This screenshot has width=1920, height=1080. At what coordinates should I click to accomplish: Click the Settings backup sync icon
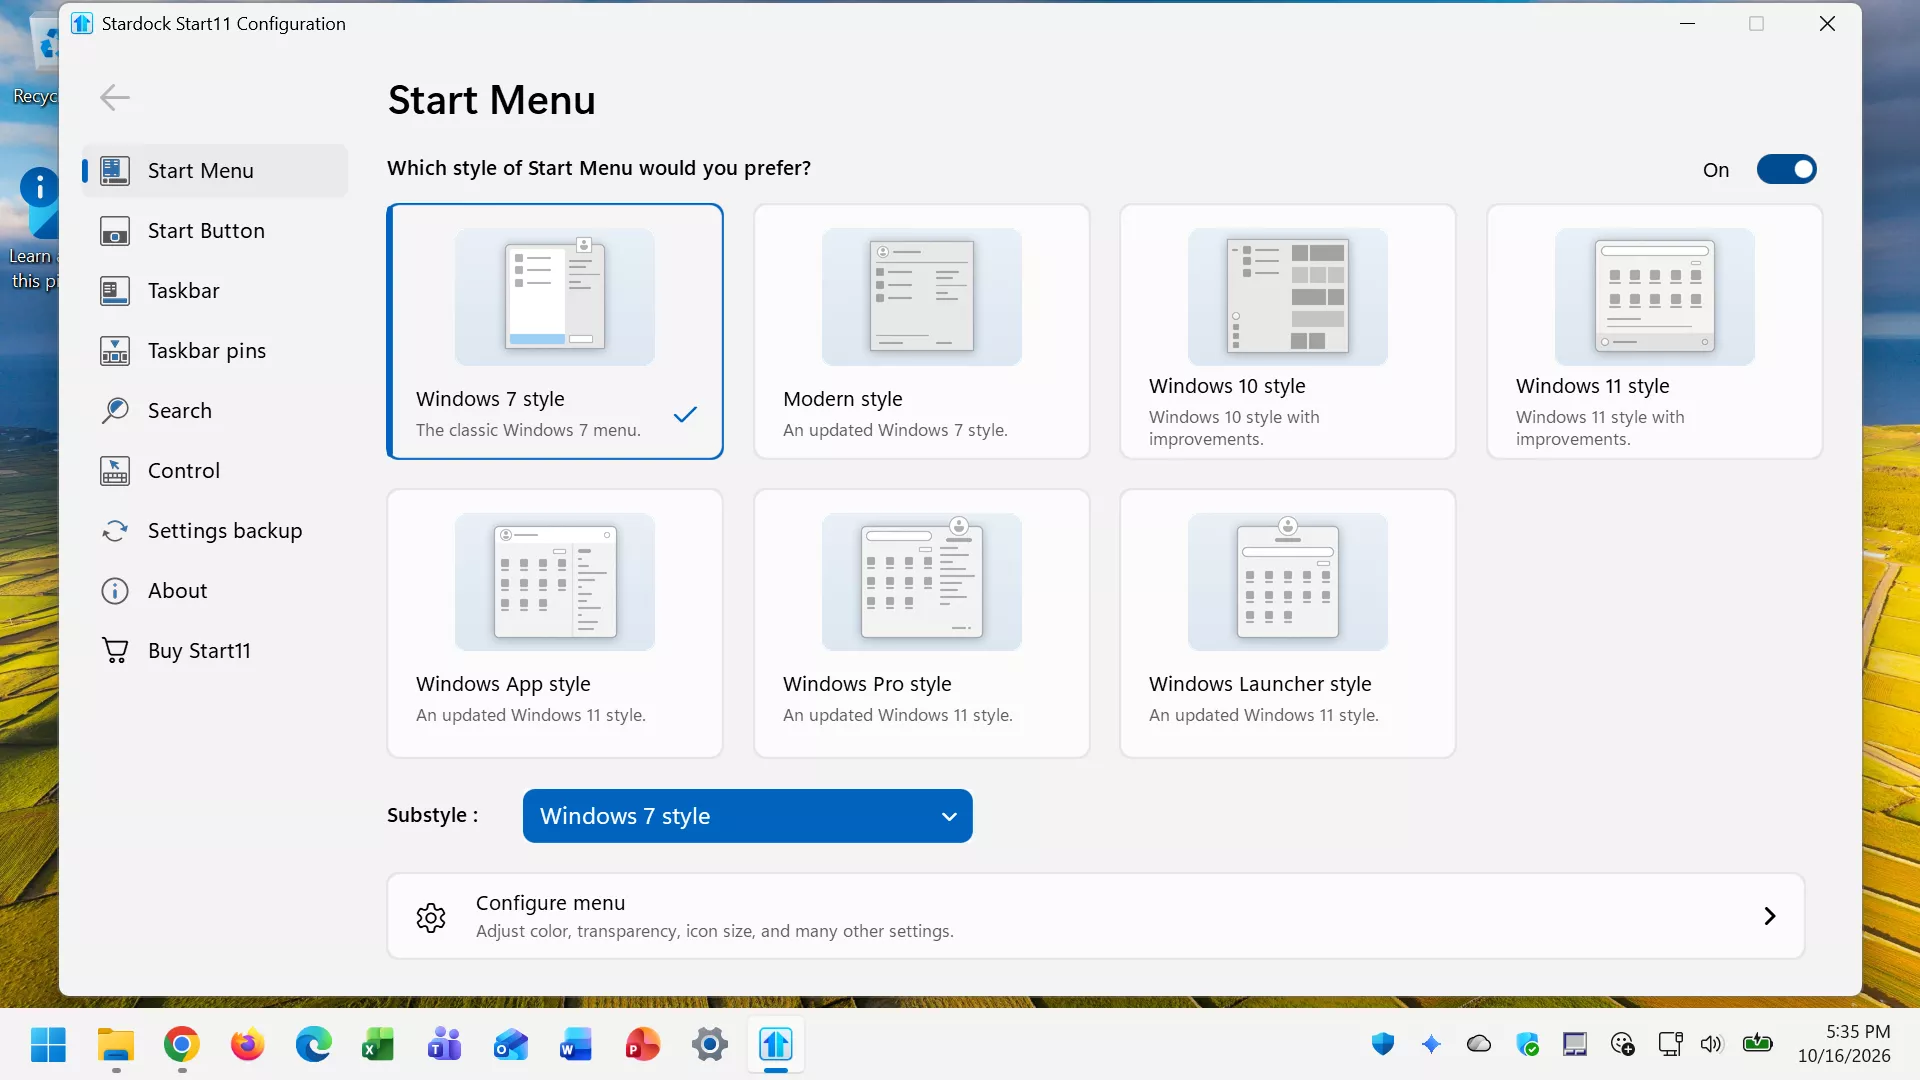pyautogui.click(x=115, y=531)
